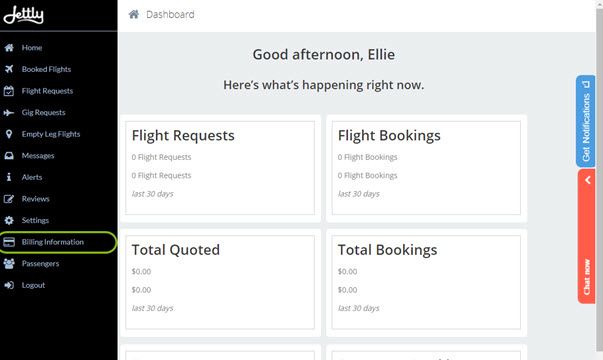Click the Dashboard breadcrumb home icon

[x=134, y=15]
